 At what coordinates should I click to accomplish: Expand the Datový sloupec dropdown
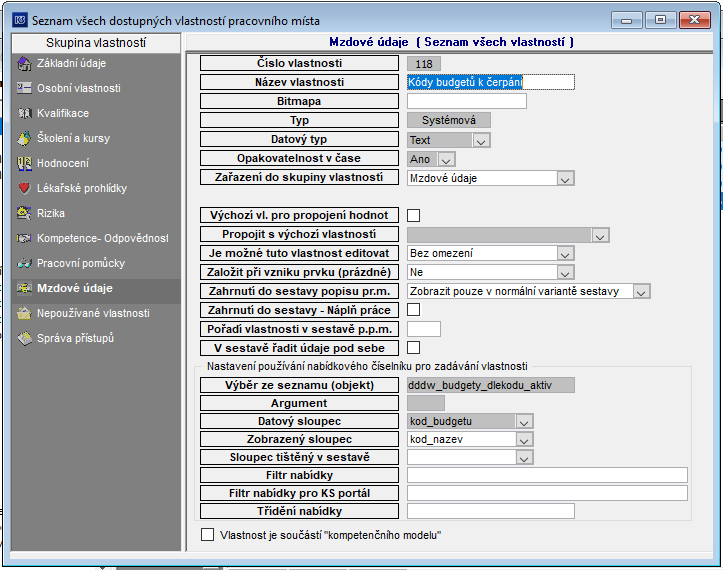click(x=524, y=422)
